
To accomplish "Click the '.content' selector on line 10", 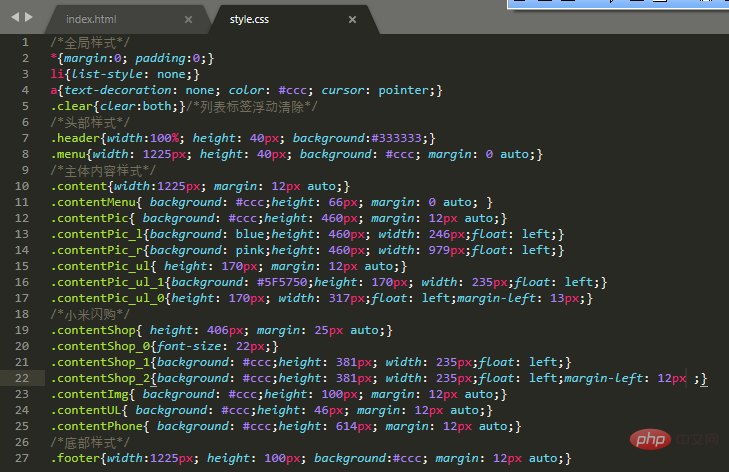I will [79, 186].
